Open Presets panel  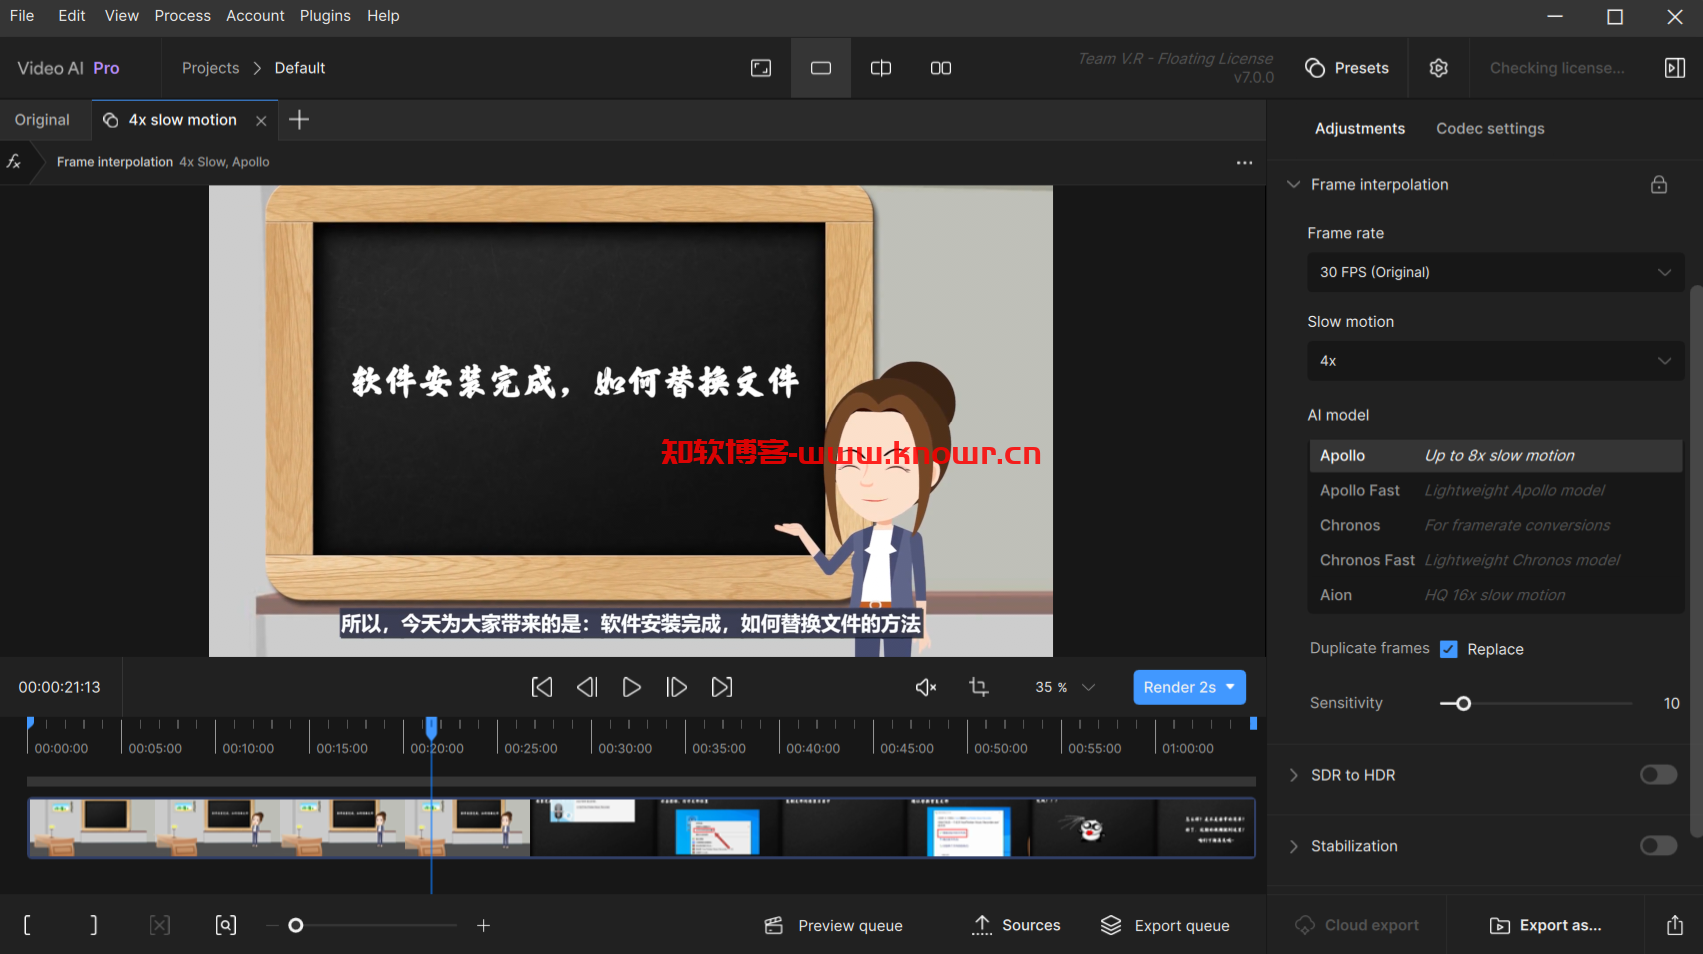coord(1347,68)
